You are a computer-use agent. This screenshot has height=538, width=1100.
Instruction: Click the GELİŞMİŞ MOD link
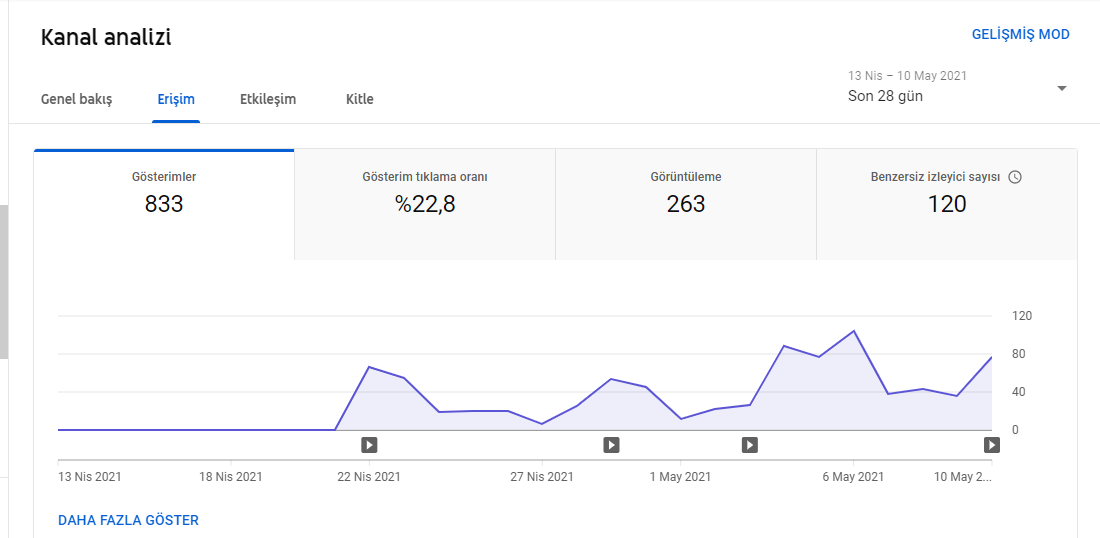(x=1020, y=34)
